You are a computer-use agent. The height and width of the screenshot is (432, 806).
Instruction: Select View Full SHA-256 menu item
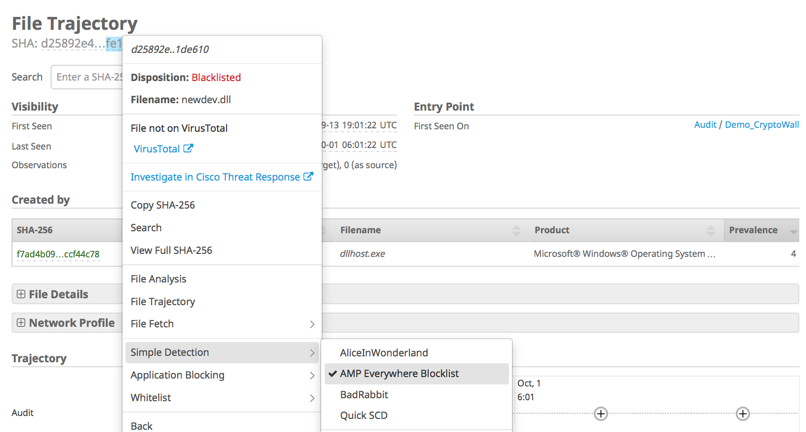click(x=171, y=250)
